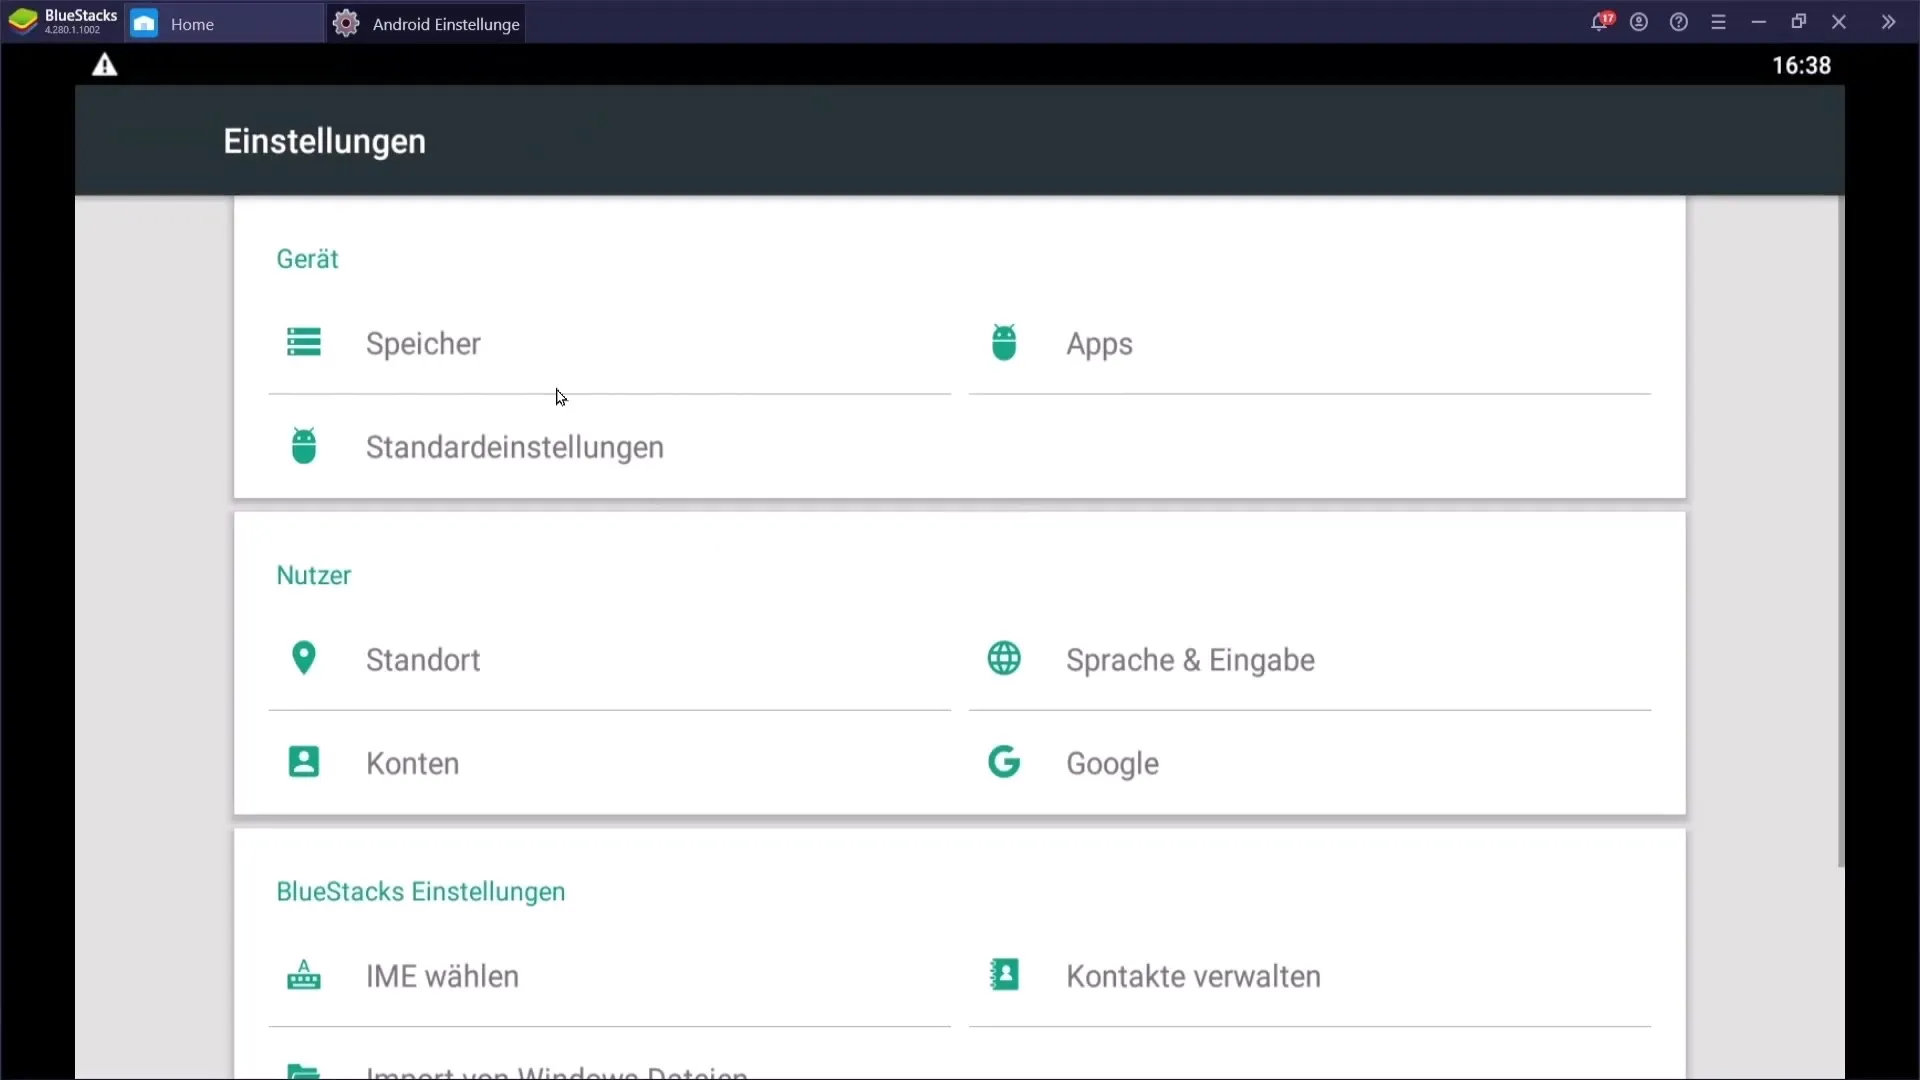Open the IME wählen settings
The height and width of the screenshot is (1080, 1920).
[442, 976]
